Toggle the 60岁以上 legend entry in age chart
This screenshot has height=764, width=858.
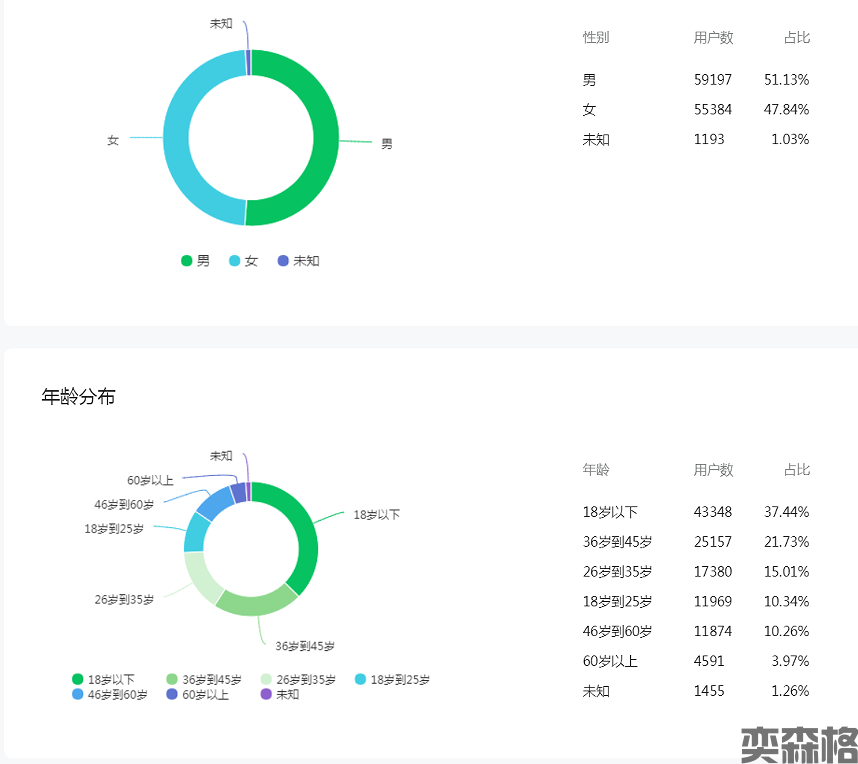(x=196, y=694)
